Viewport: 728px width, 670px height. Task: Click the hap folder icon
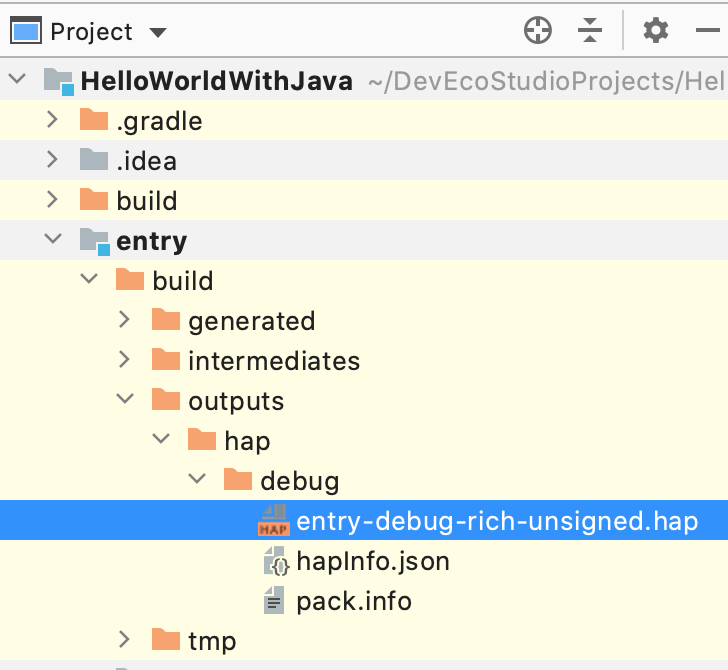pyautogui.click(x=202, y=439)
